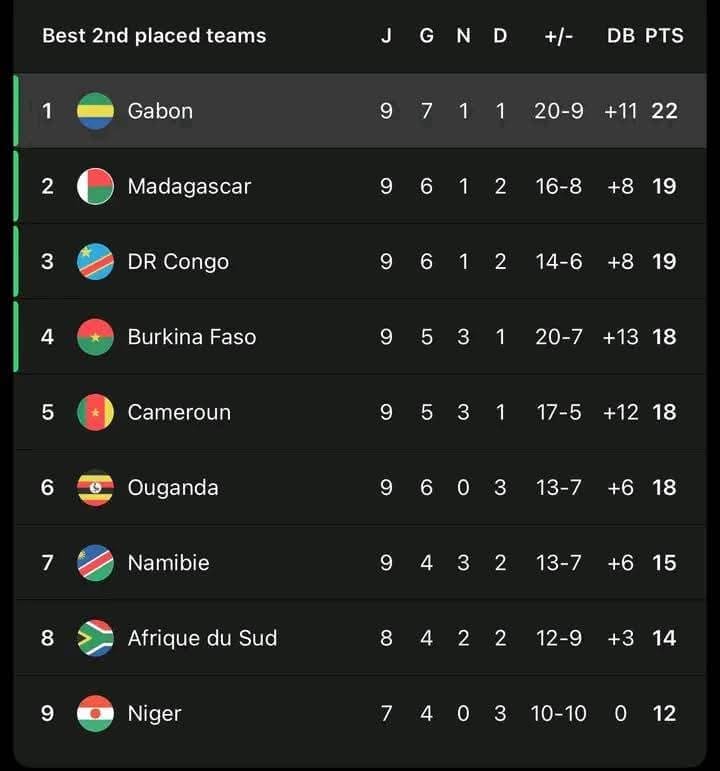The height and width of the screenshot is (771, 720).
Task: Click the DR Congo flag icon
Action: click(95, 262)
